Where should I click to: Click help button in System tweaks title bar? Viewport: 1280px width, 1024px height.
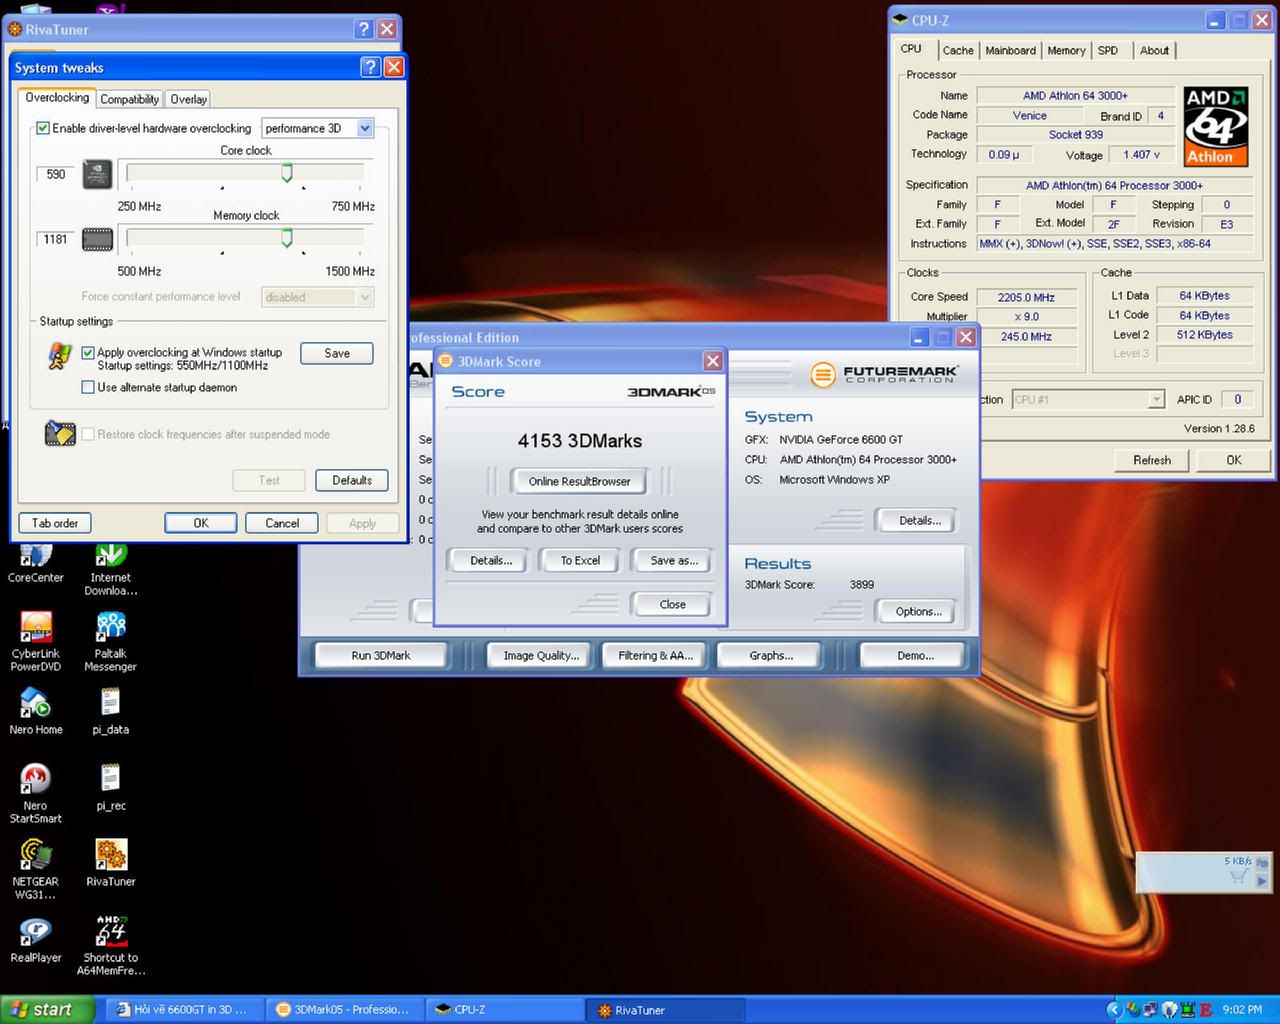click(370, 67)
